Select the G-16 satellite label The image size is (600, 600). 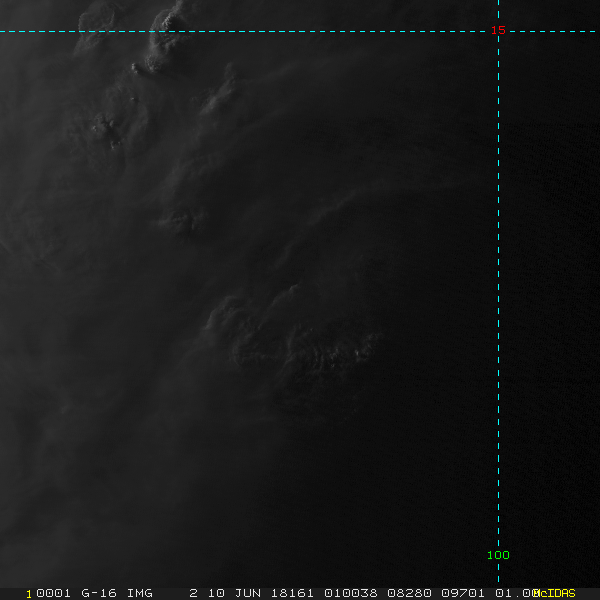[99, 593]
